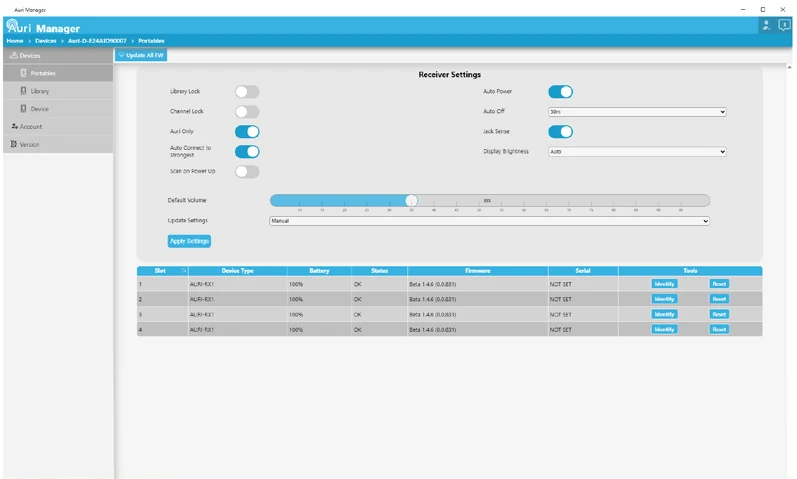Viewport: 797px width, 479px height.
Task: Click the Account sidebar icon
Action: (14, 126)
